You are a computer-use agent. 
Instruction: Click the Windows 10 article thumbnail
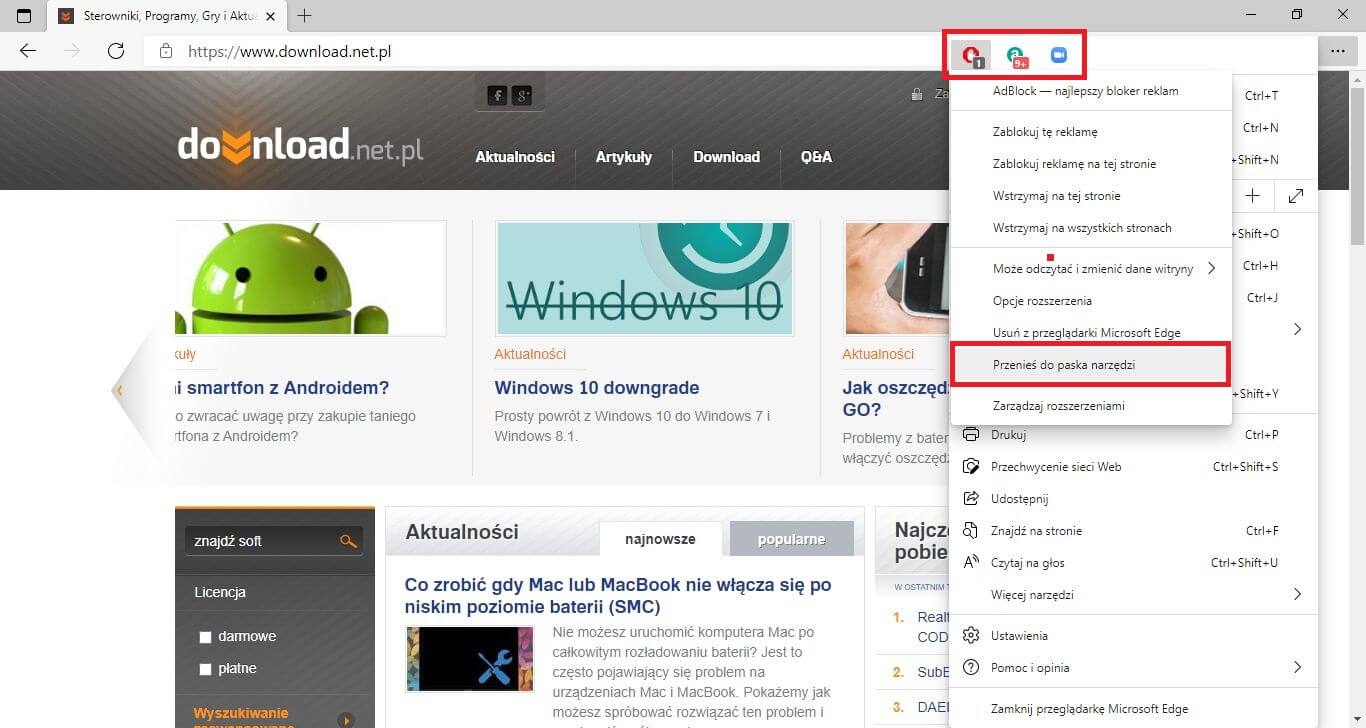[645, 278]
